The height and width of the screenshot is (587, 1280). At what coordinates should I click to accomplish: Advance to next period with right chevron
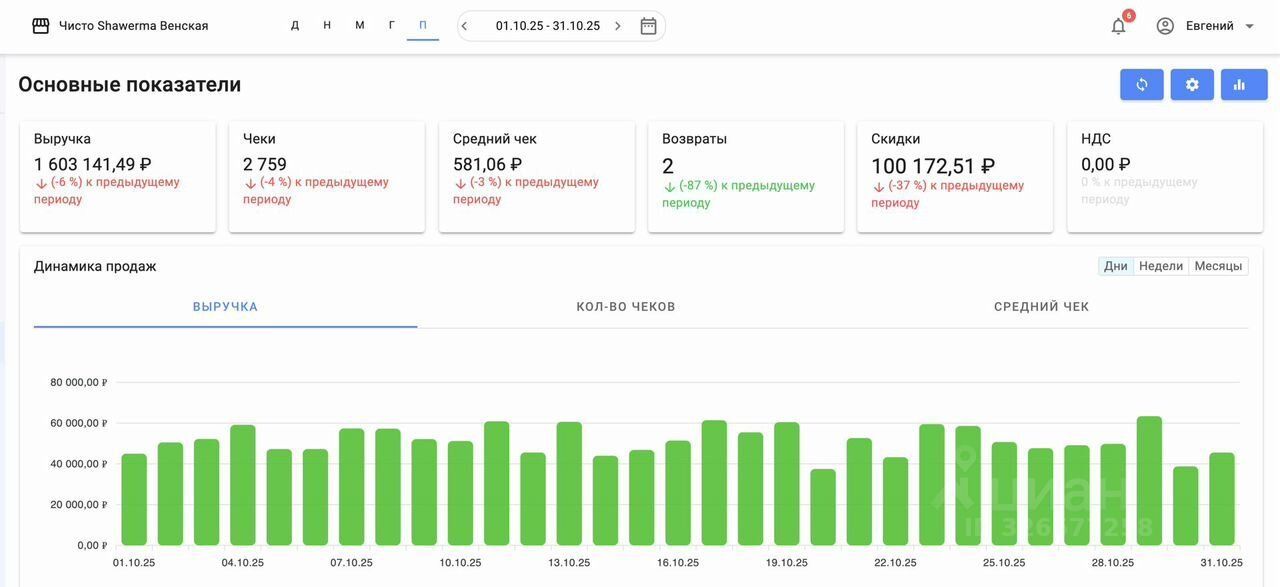coord(617,26)
